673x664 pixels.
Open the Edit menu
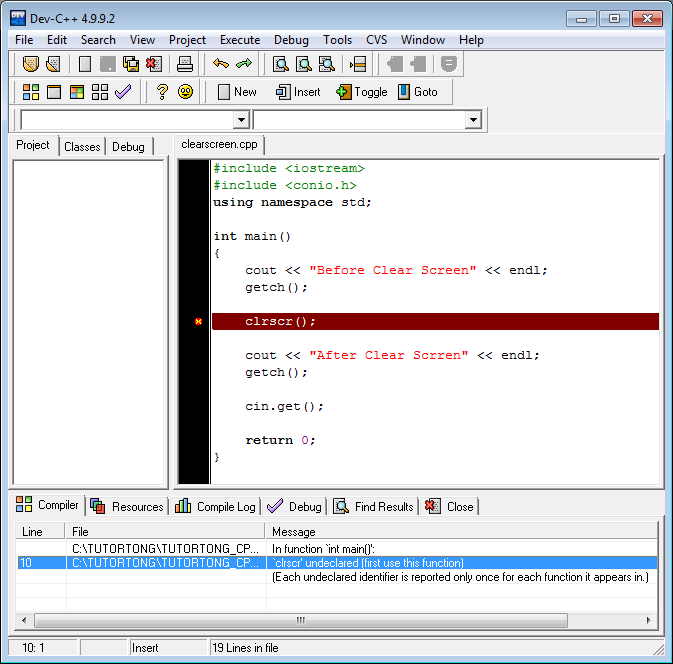click(x=57, y=40)
